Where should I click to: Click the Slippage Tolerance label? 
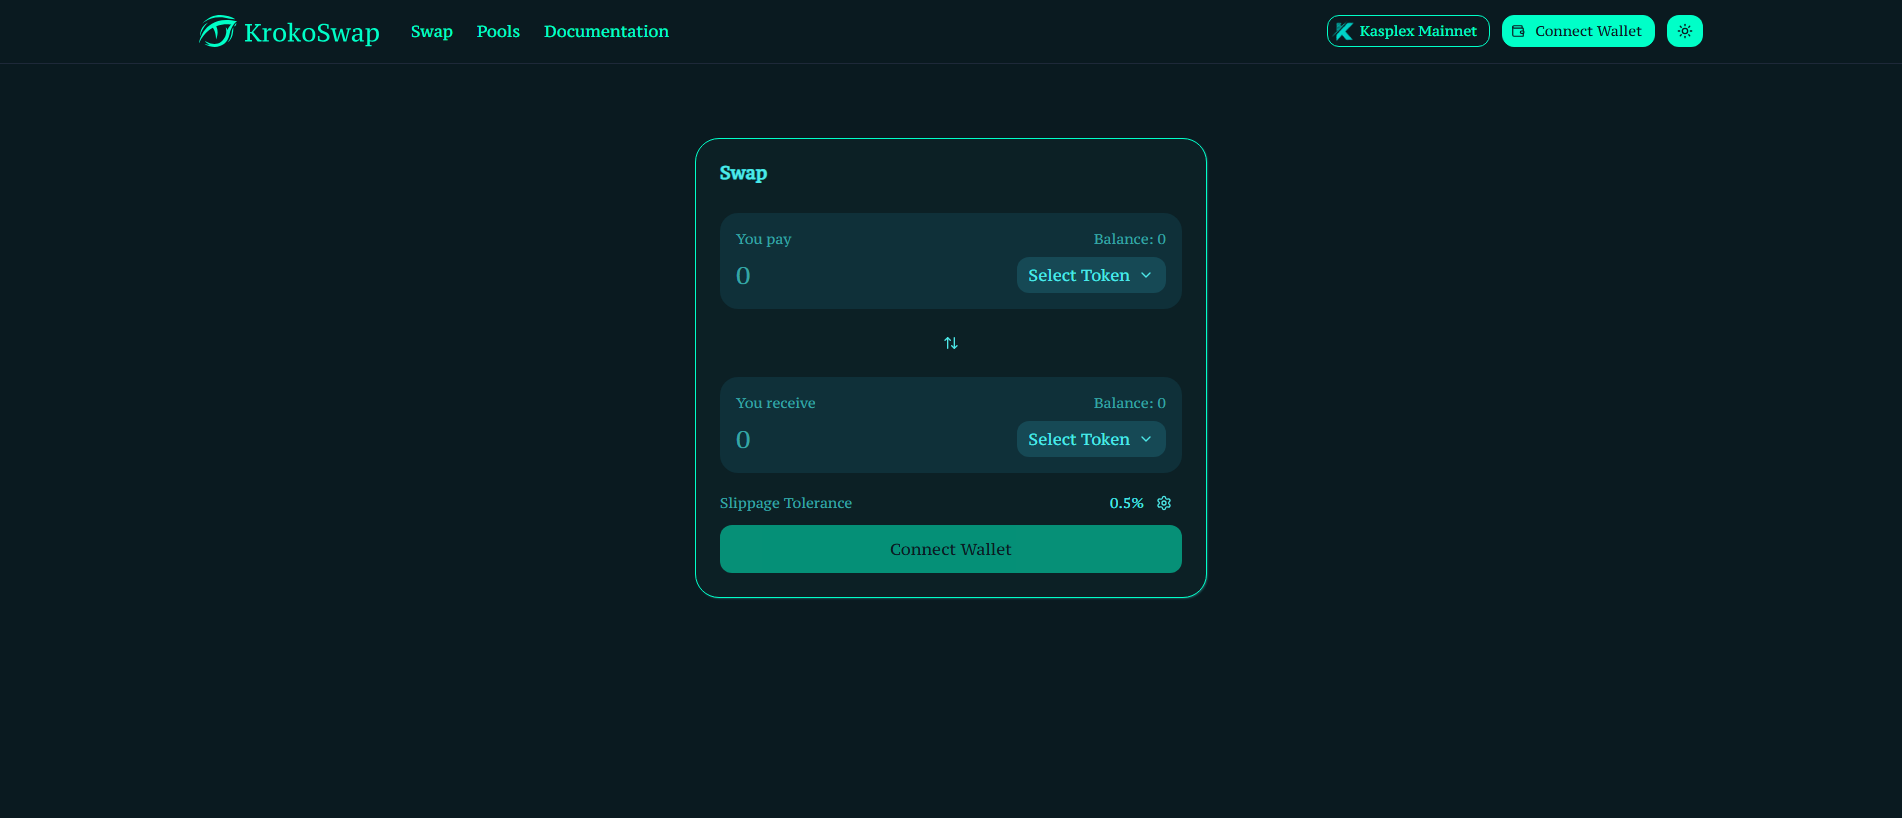point(786,503)
